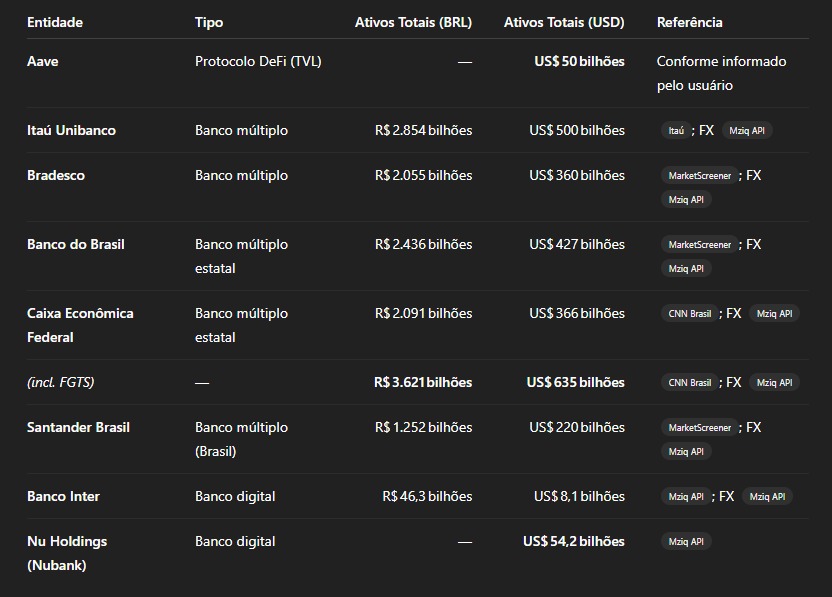This screenshot has height=597, width=832.
Task: Open Mziq API chip in incl. FGTS row
Action: click(x=774, y=383)
